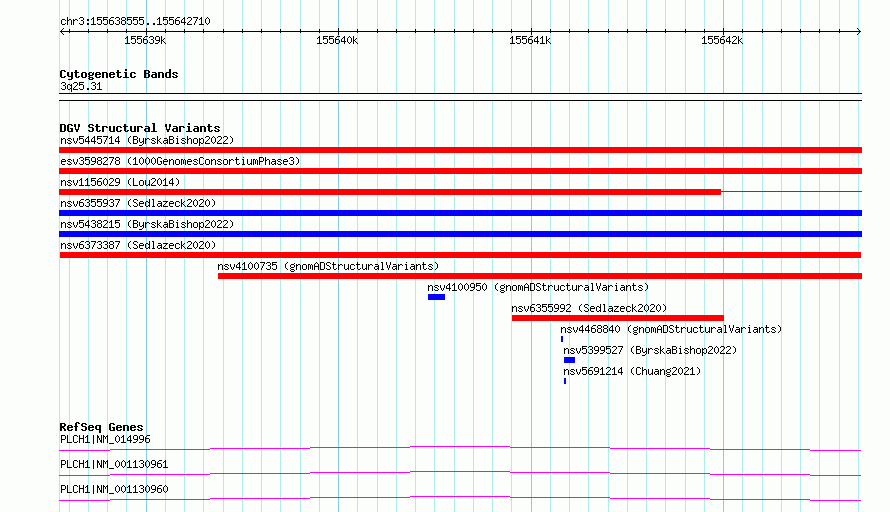Open nsv5691214 (Chuang2021) variant label
Viewport: 890px width, 512px height.
pos(632,371)
